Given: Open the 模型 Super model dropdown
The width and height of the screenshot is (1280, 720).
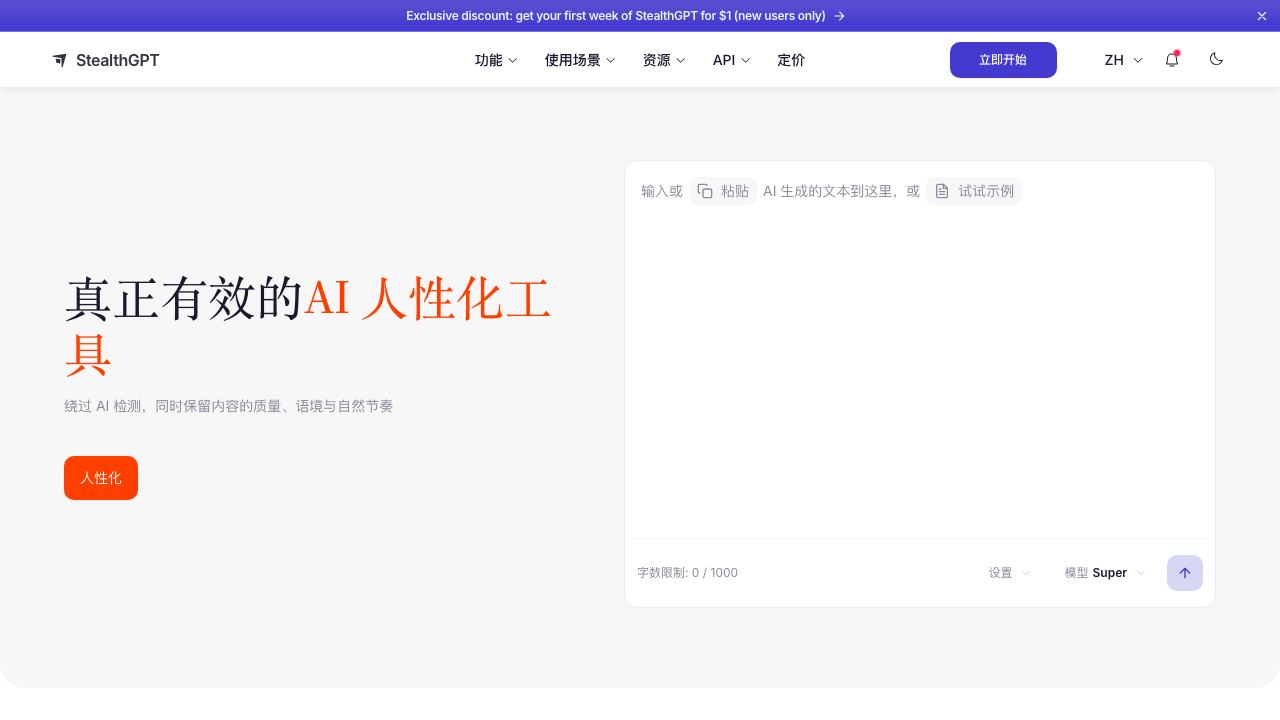Looking at the screenshot, I should tap(1105, 573).
